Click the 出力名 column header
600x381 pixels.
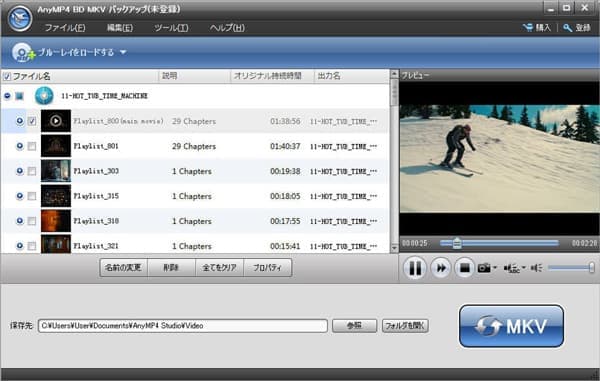(351, 76)
